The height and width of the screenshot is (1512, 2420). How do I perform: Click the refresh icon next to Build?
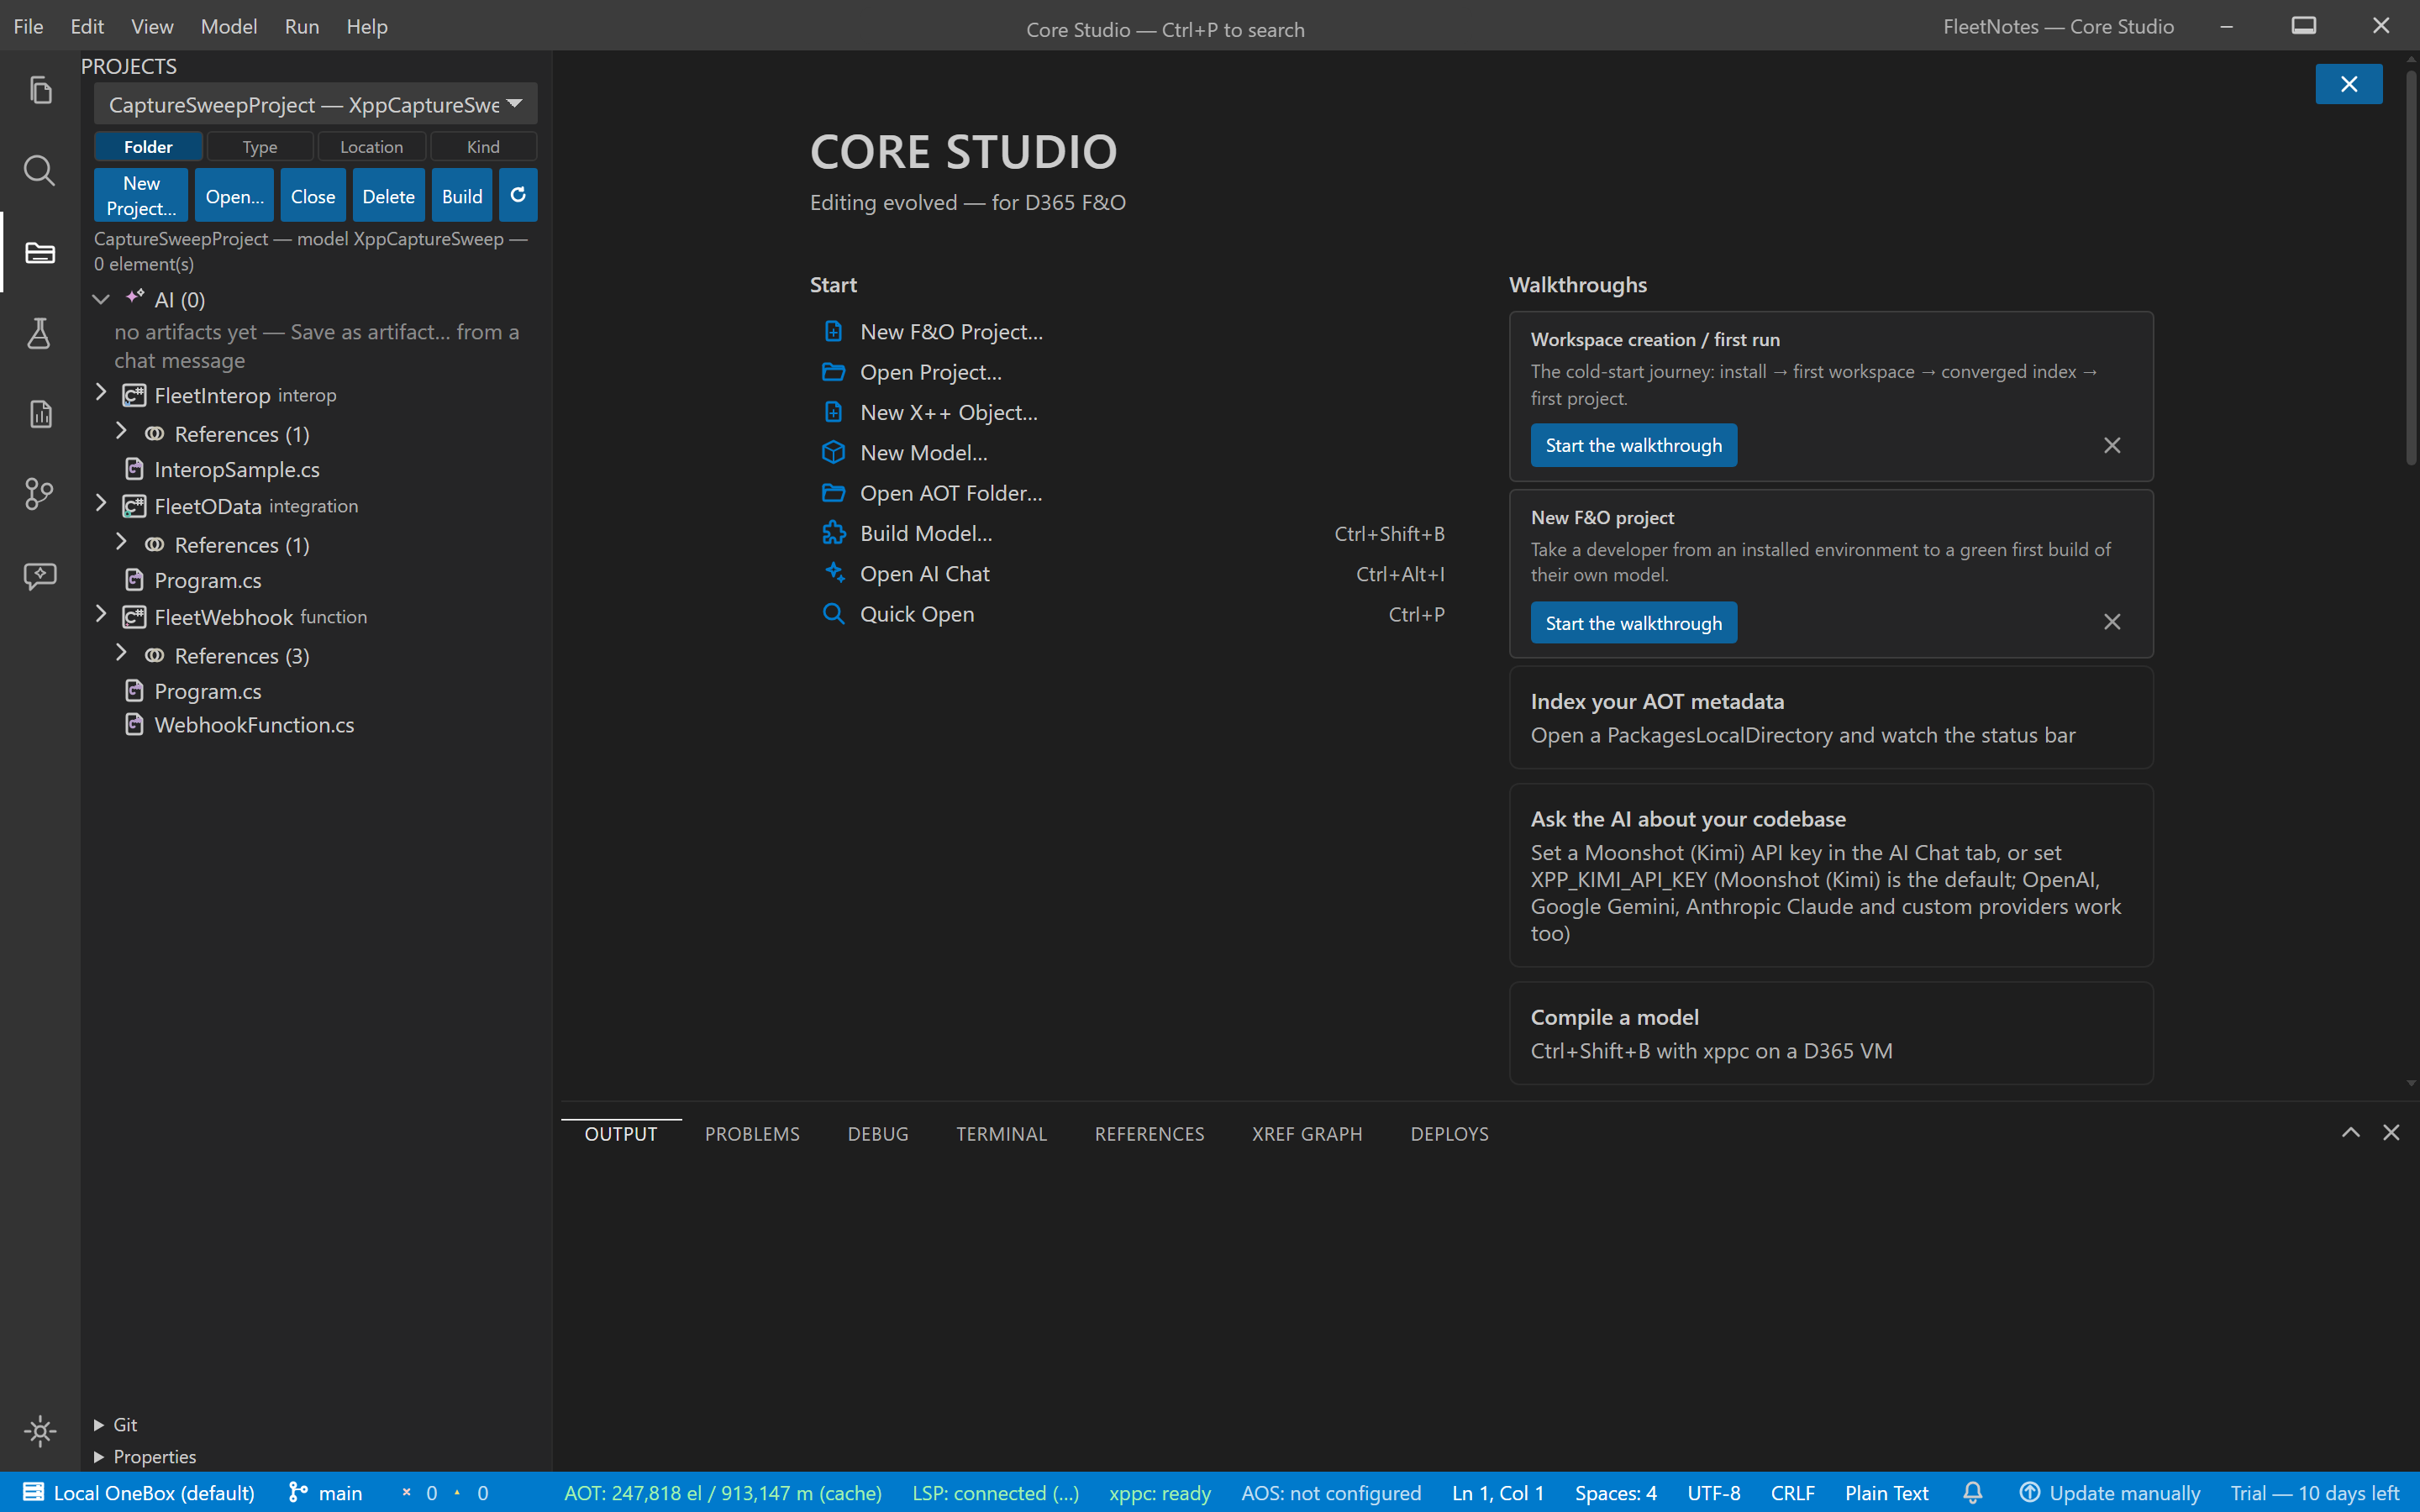click(x=518, y=195)
